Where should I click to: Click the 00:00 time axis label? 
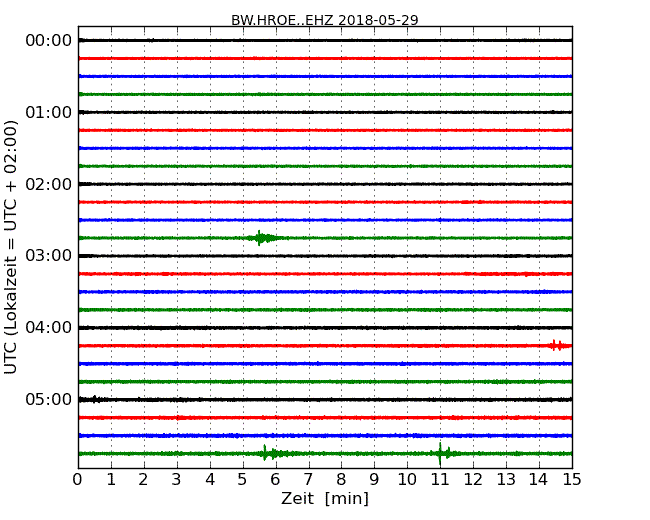pos(49,41)
